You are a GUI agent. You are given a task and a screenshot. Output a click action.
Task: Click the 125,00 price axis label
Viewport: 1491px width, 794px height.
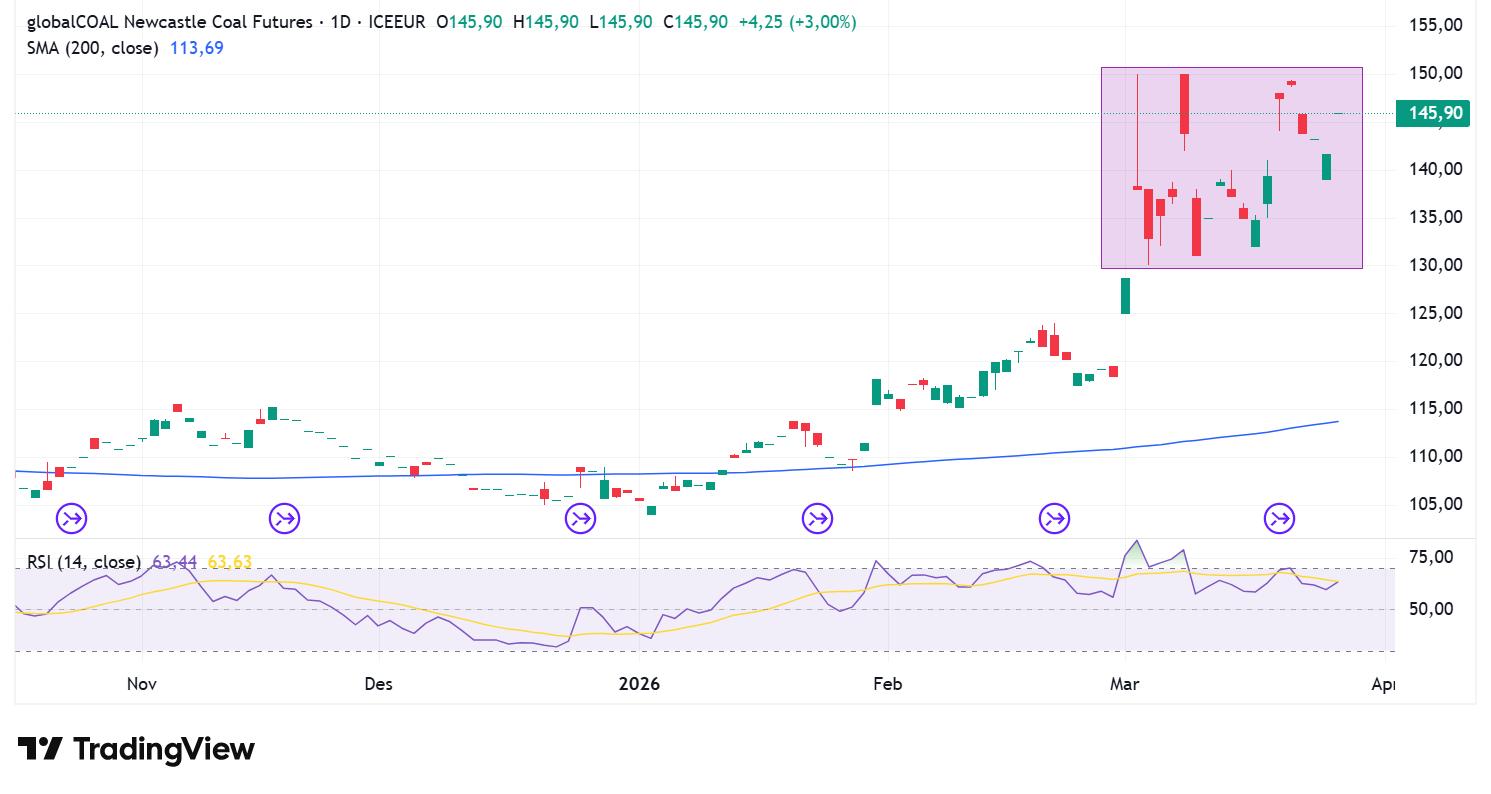pyautogui.click(x=1437, y=313)
